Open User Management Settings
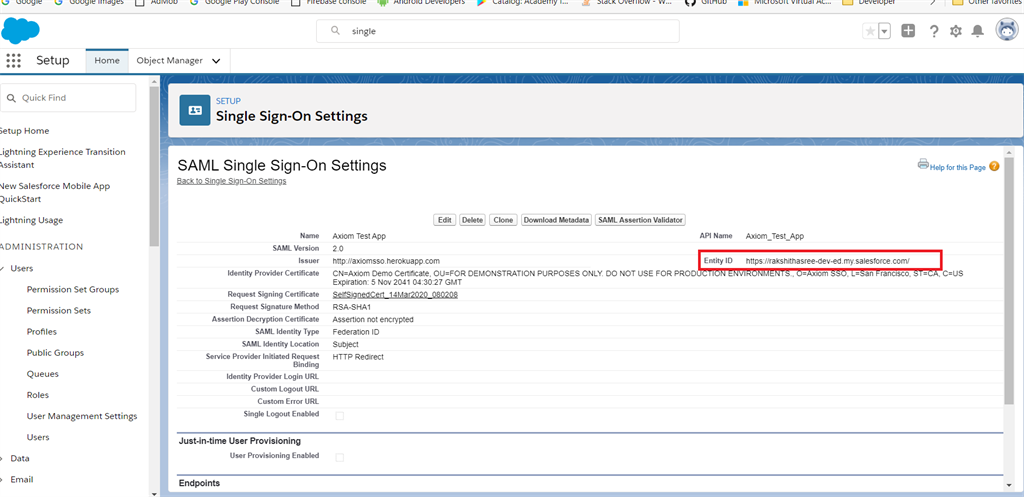Viewport: 1024px width, 497px height. point(82,416)
